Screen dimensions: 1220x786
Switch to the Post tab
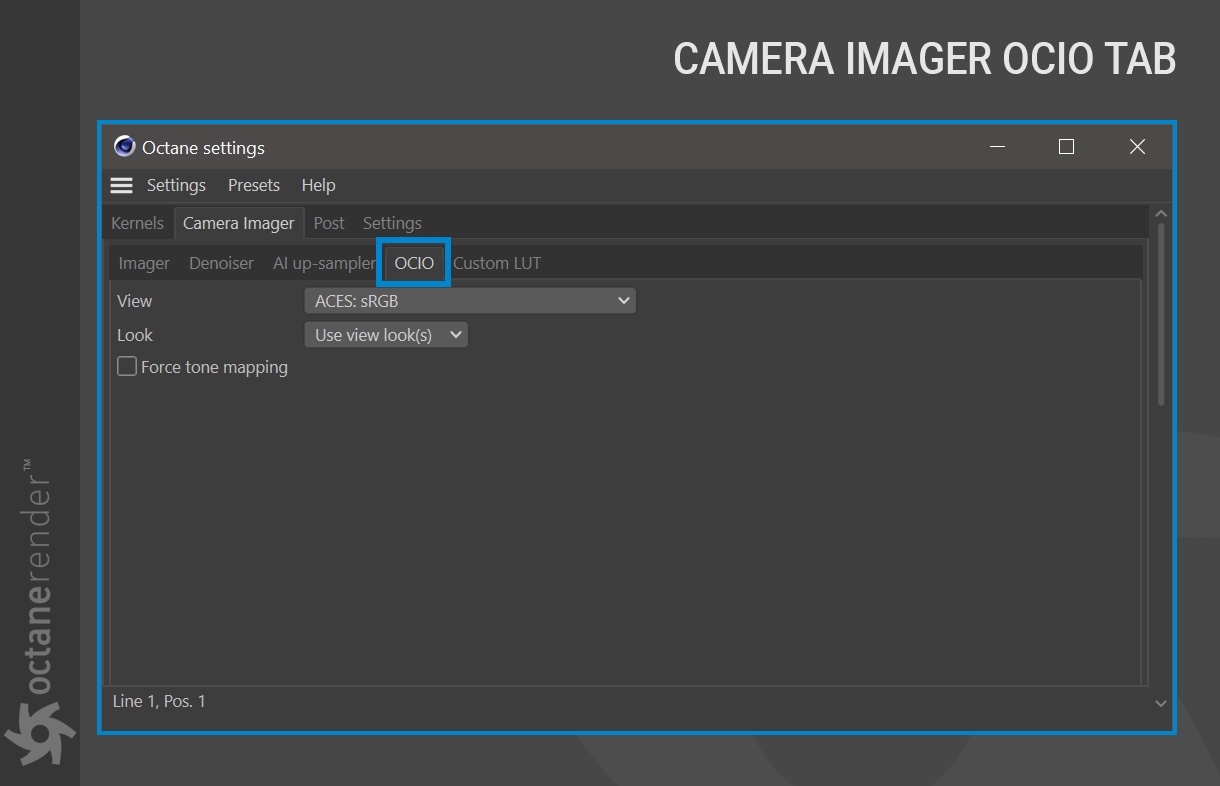[329, 223]
